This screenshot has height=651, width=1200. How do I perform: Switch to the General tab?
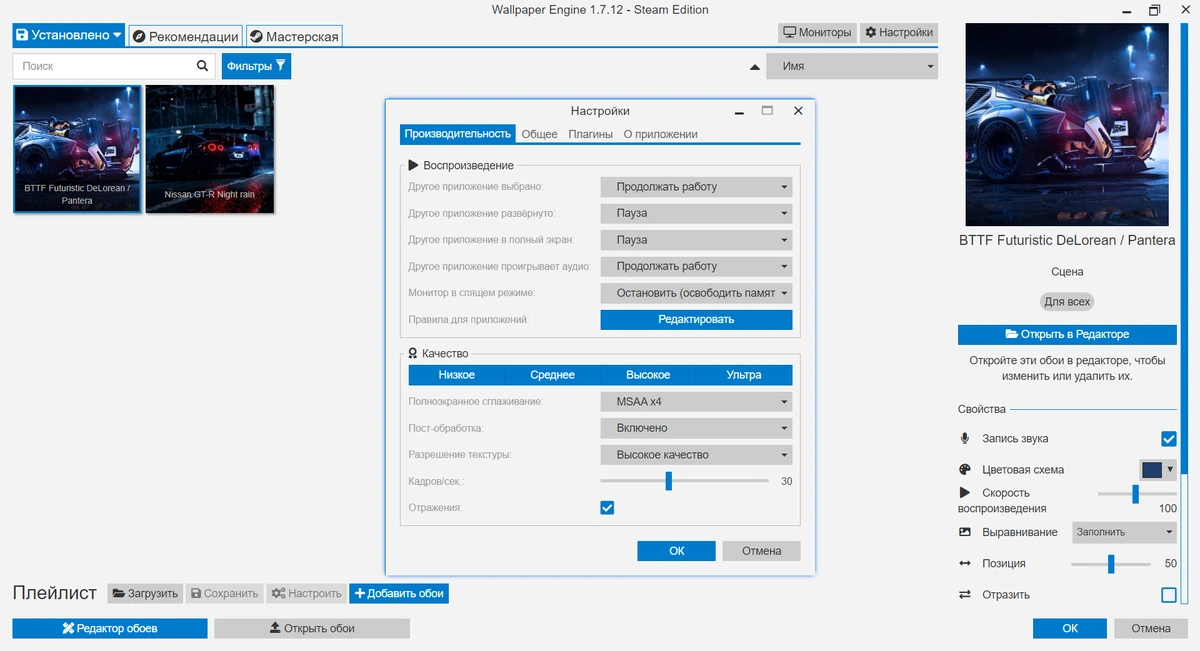click(539, 134)
